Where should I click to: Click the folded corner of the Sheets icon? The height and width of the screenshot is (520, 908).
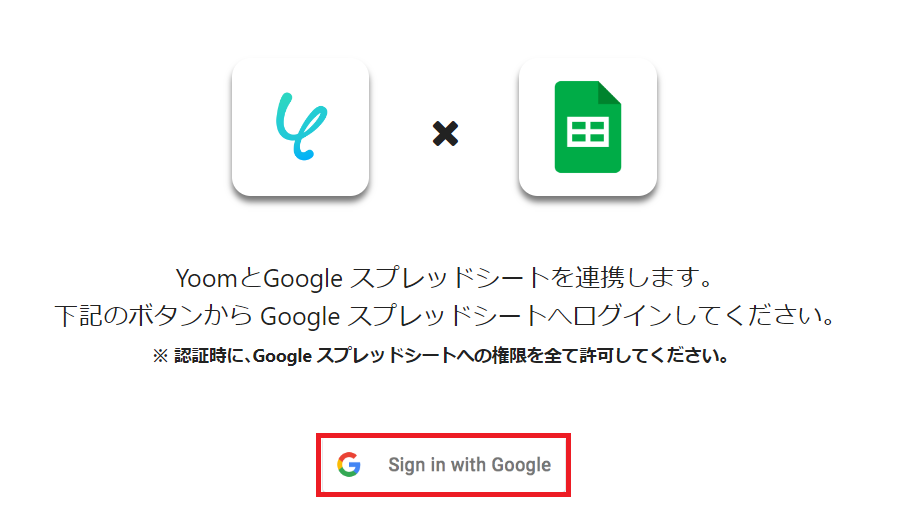coord(609,93)
